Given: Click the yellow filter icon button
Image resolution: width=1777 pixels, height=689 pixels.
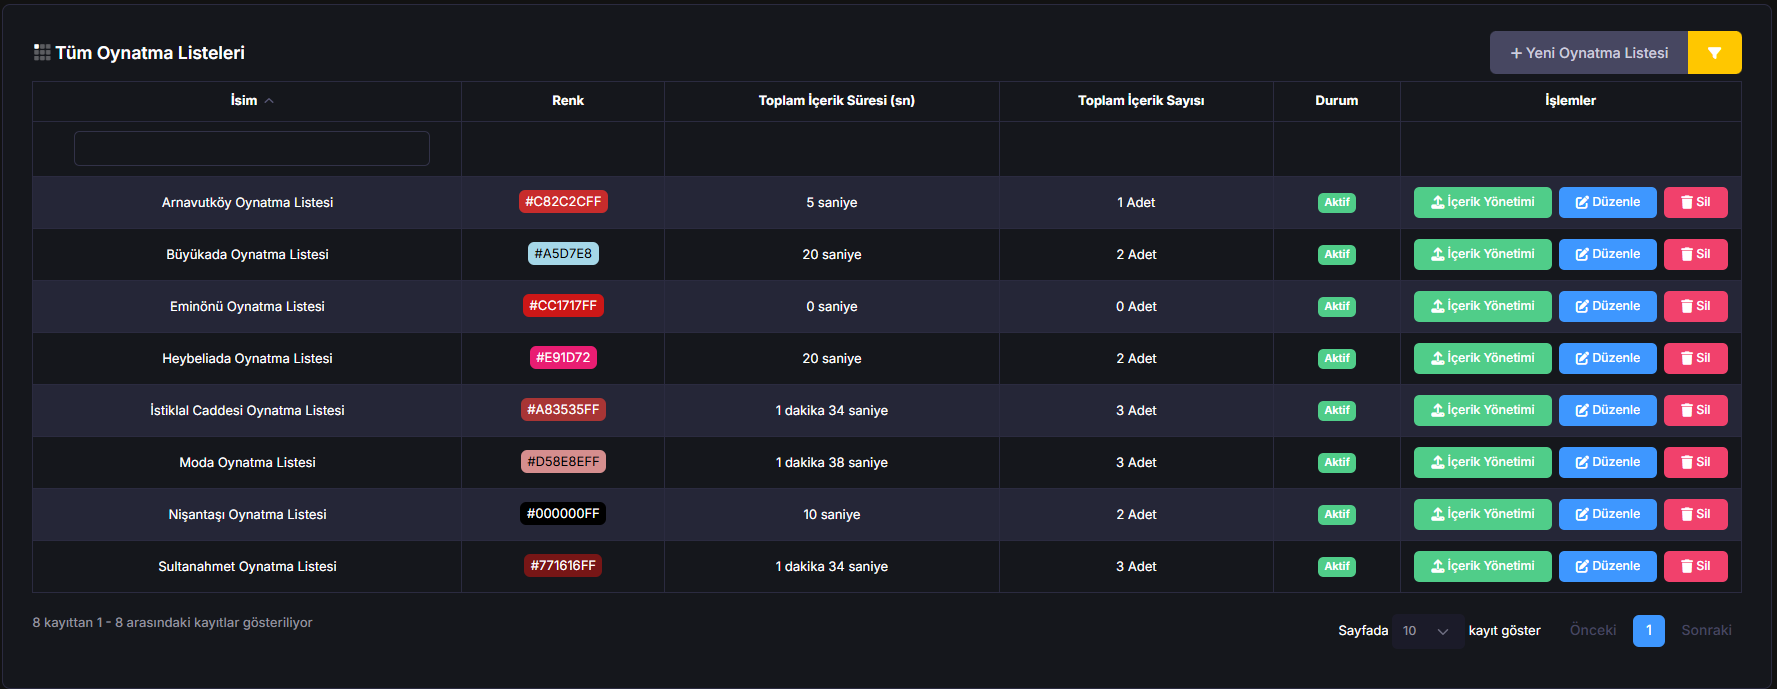Looking at the screenshot, I should pos(1714,53).
